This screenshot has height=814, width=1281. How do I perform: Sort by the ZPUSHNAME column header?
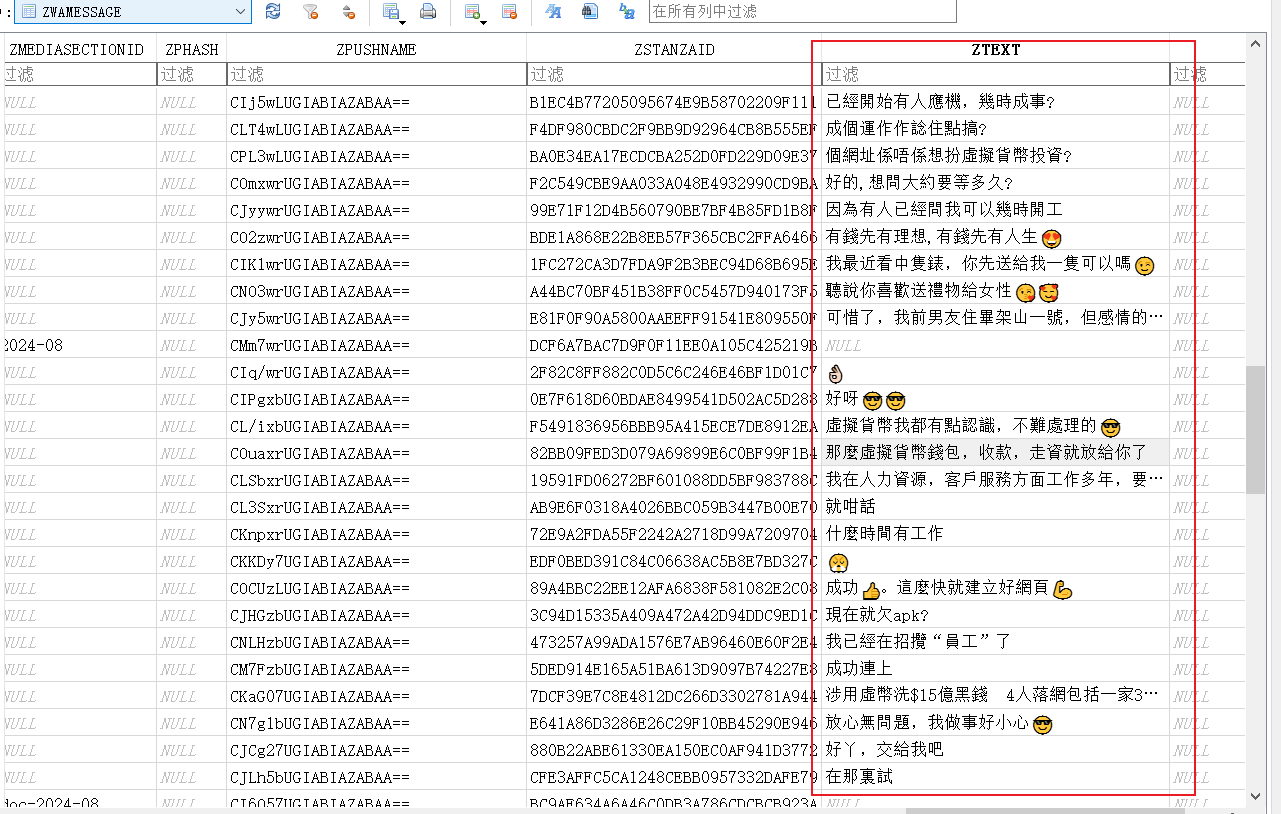(x=377, y=49)
